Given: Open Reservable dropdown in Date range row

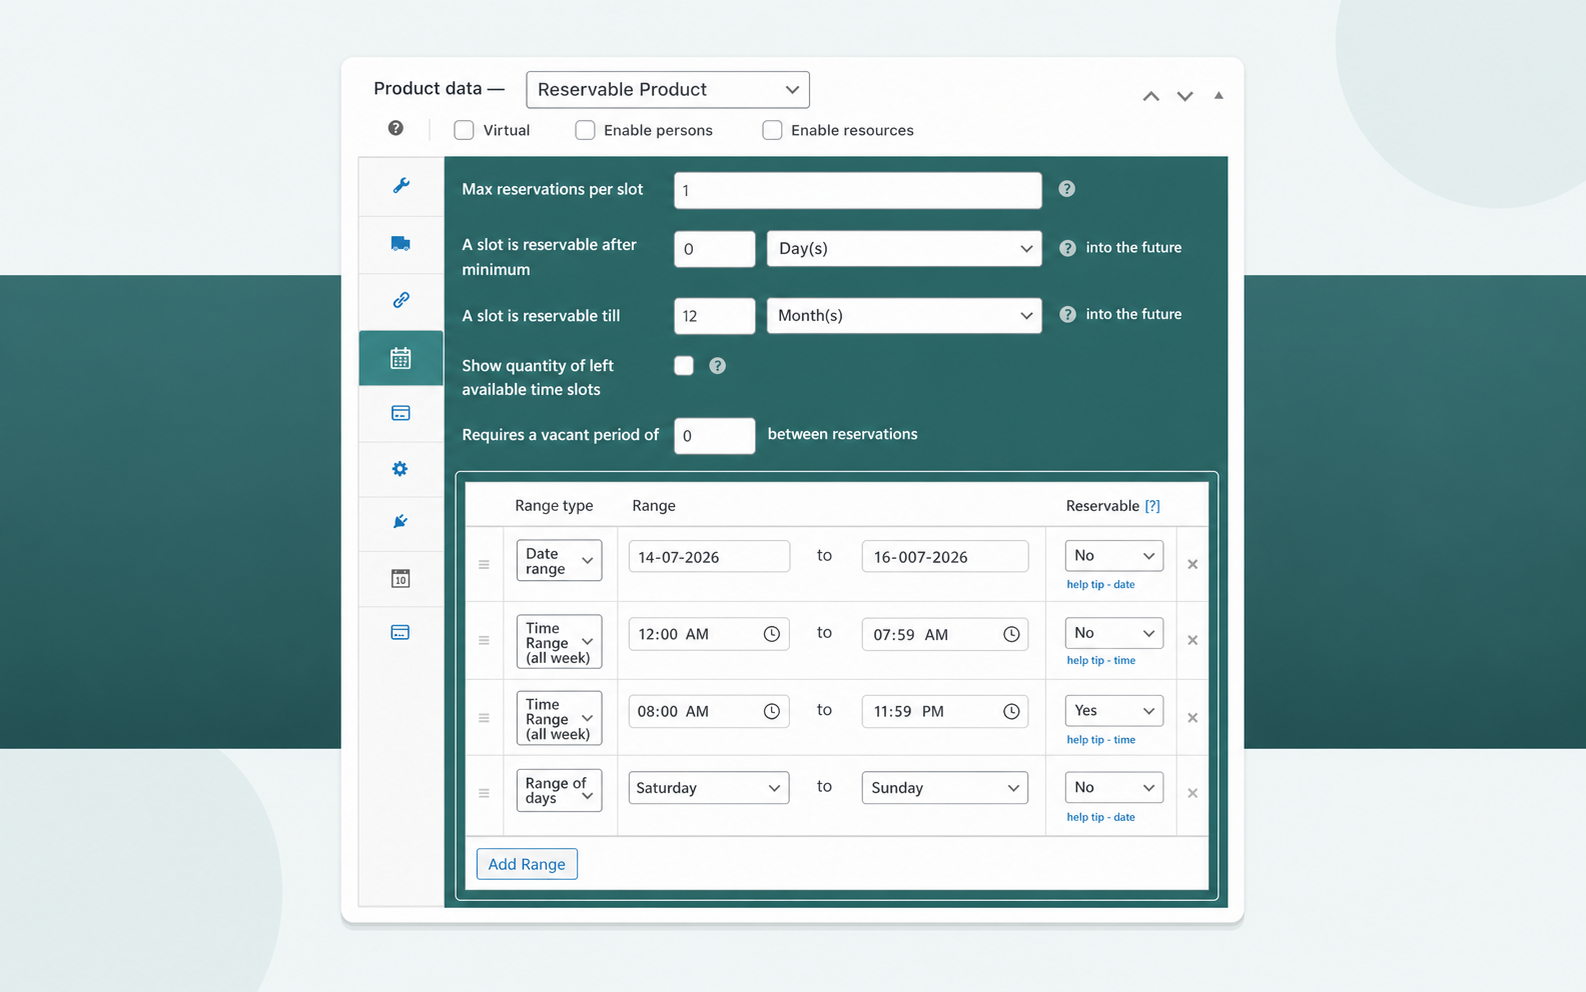Looking at the screenshot, I should tap(1114, 556).
